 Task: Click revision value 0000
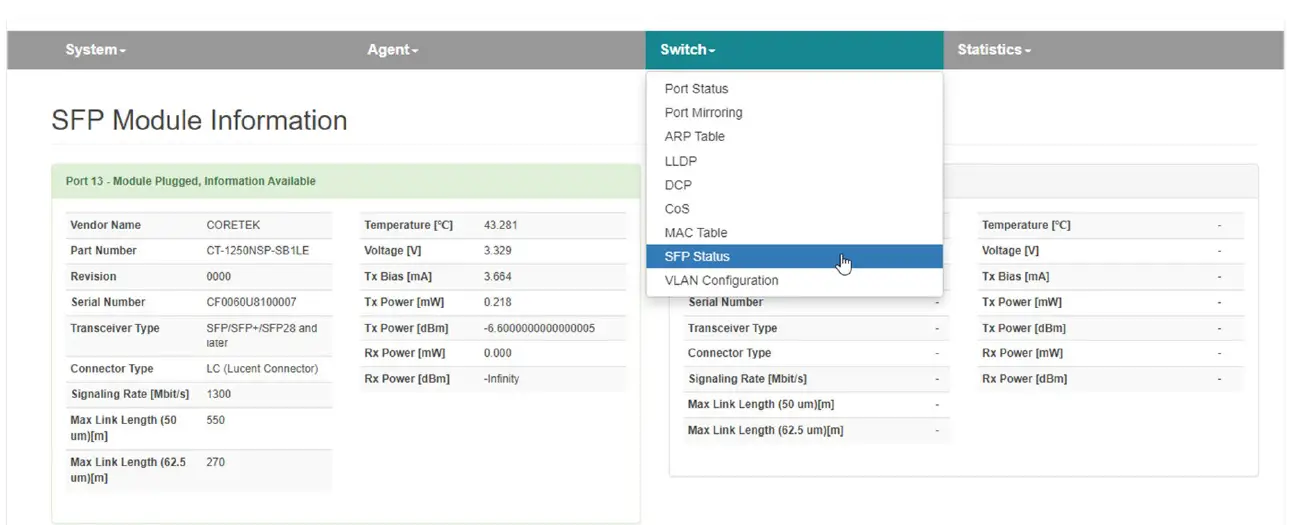pyautogui.click(x=218, y=277)
